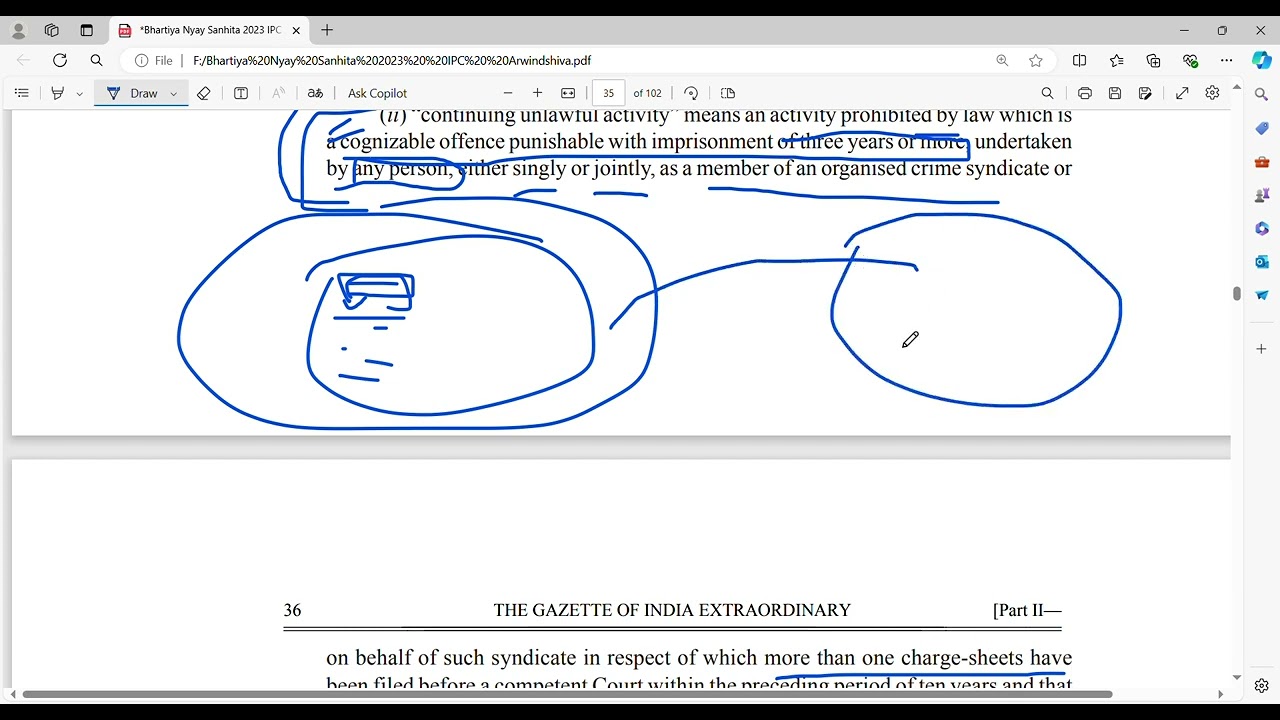The image size is (1280, 720).
Task: Open the Tab actions menu
Action: click(86, 31)
